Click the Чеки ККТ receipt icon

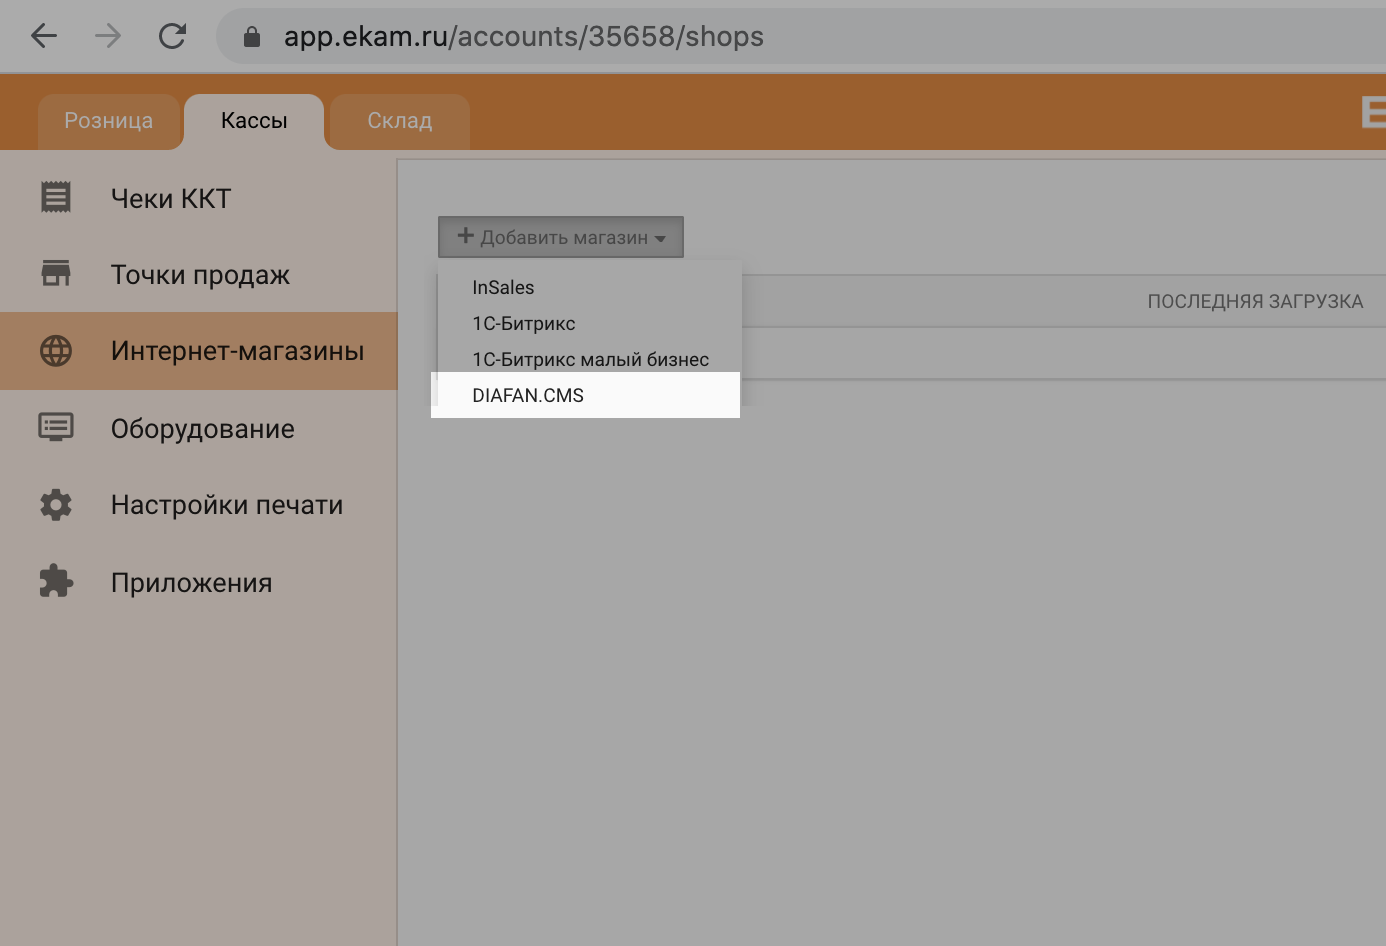click(56, 197)
